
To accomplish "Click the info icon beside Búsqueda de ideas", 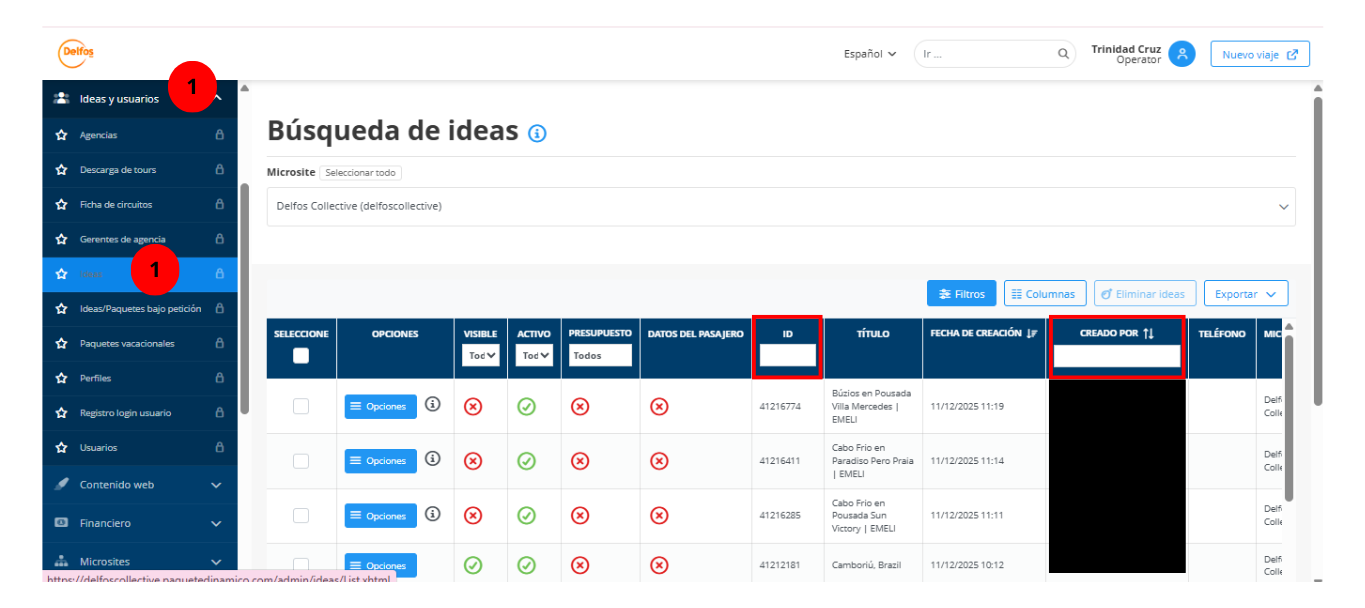I will (537, 133).
